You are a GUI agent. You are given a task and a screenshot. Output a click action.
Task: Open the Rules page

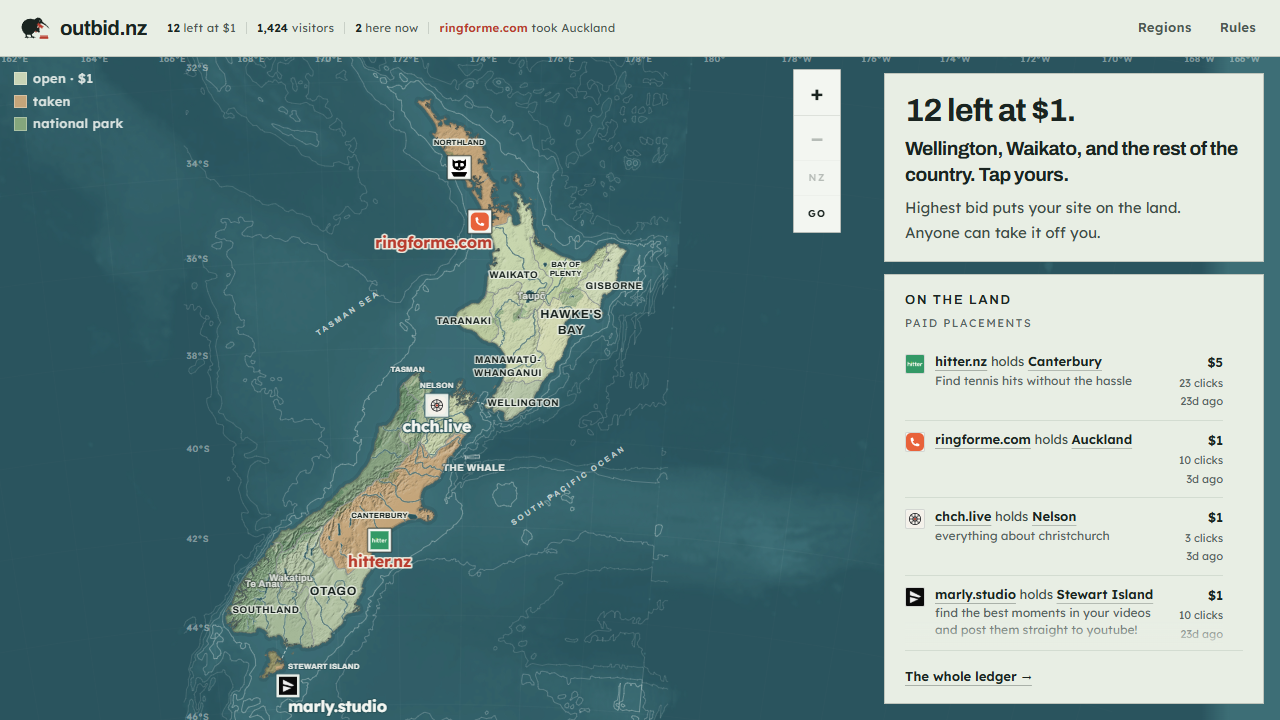tap(1237, 28)
